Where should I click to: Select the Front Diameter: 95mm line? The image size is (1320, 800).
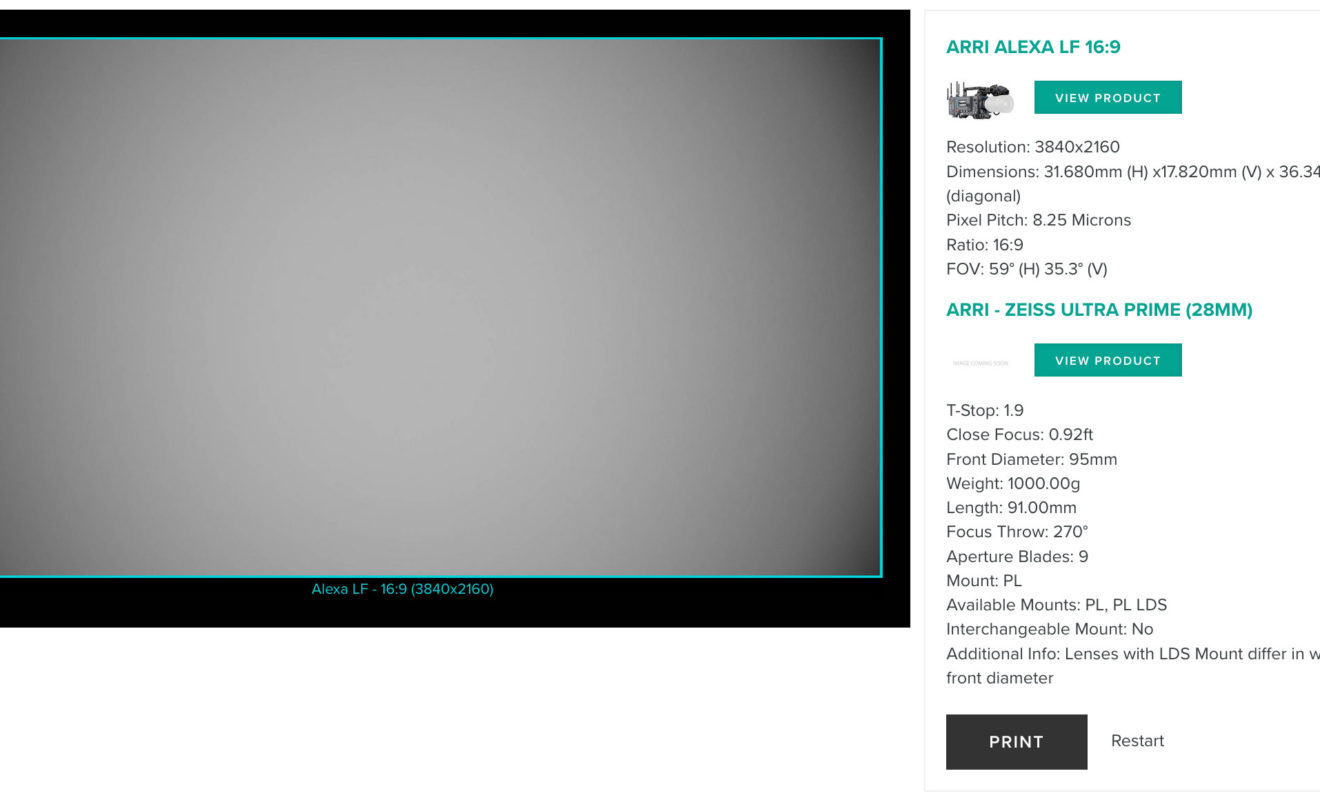(1031, 460)
